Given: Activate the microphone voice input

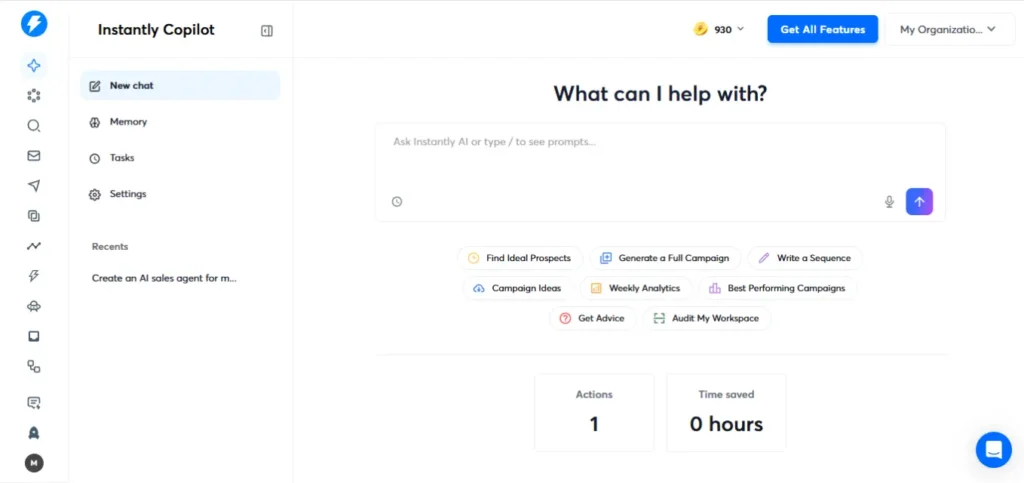Looking at the screenshot, I should (x=889, y=202).
